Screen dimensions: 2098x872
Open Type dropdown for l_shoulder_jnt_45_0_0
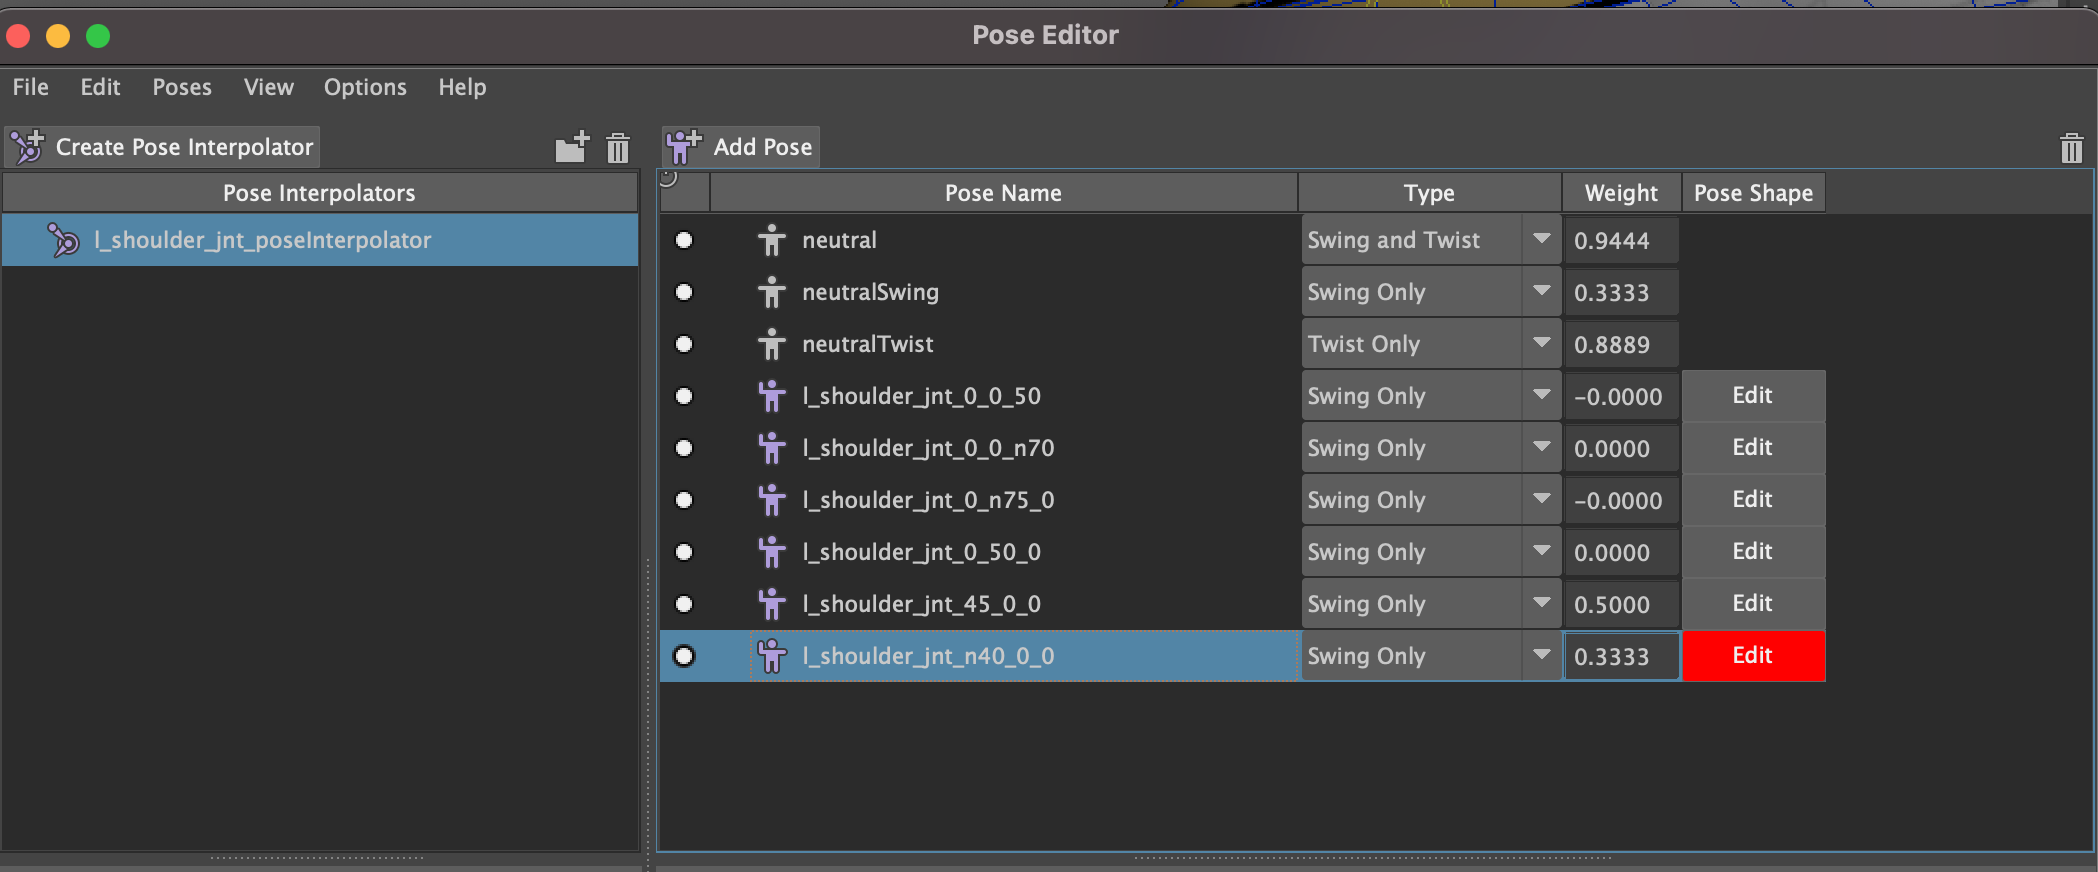pos(1431,604)
